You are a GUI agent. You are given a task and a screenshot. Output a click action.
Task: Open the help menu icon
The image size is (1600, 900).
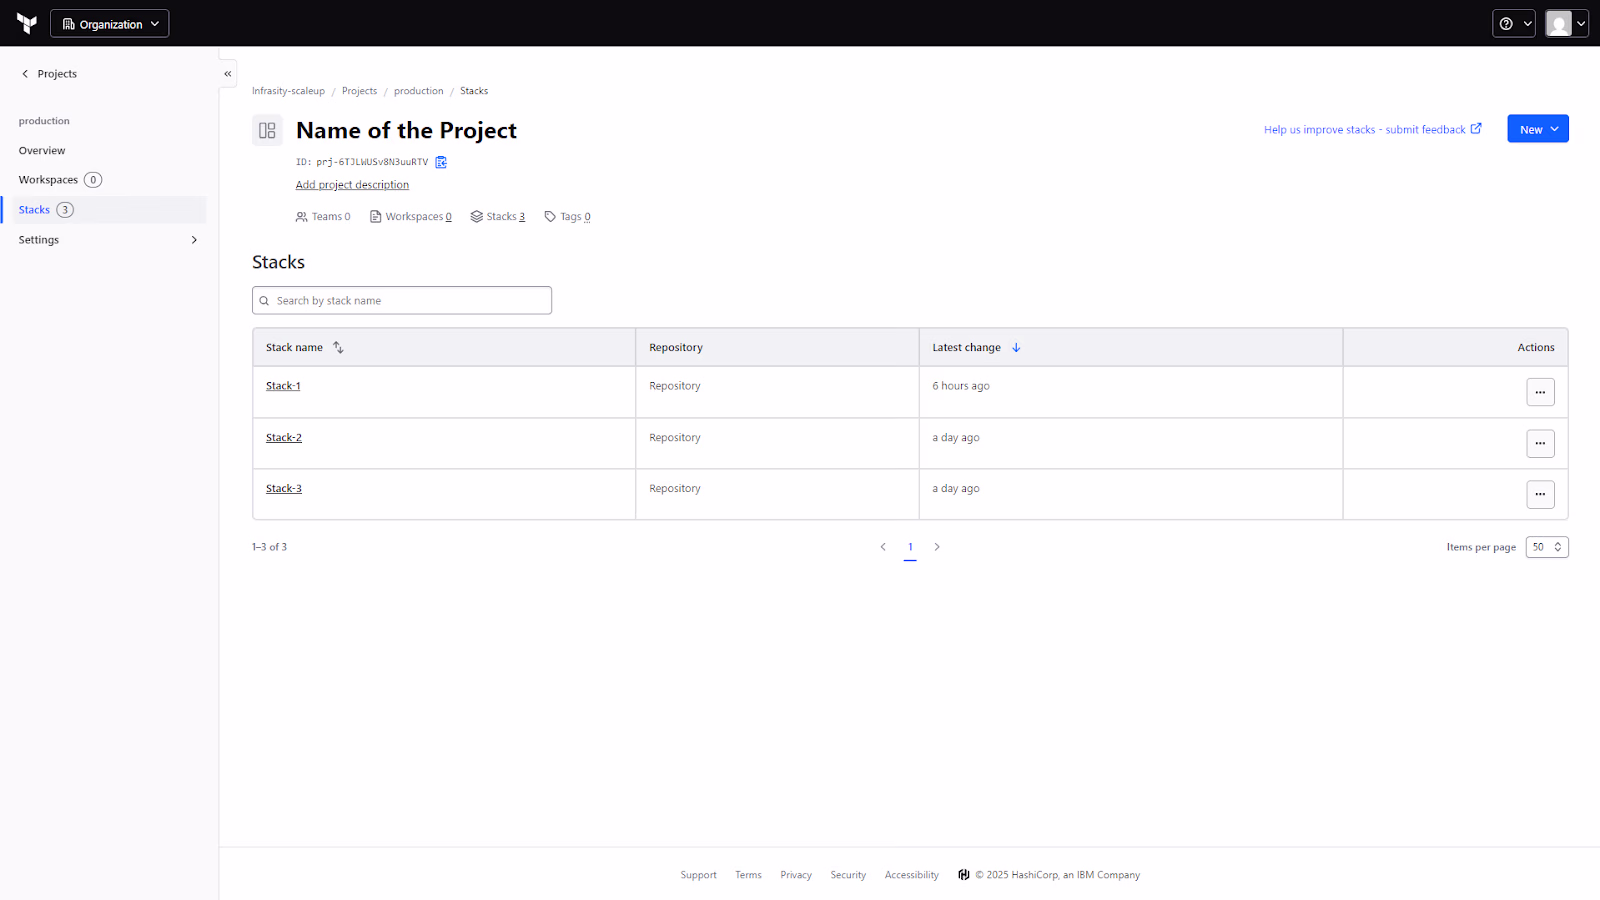click(x=1513, y=24)
